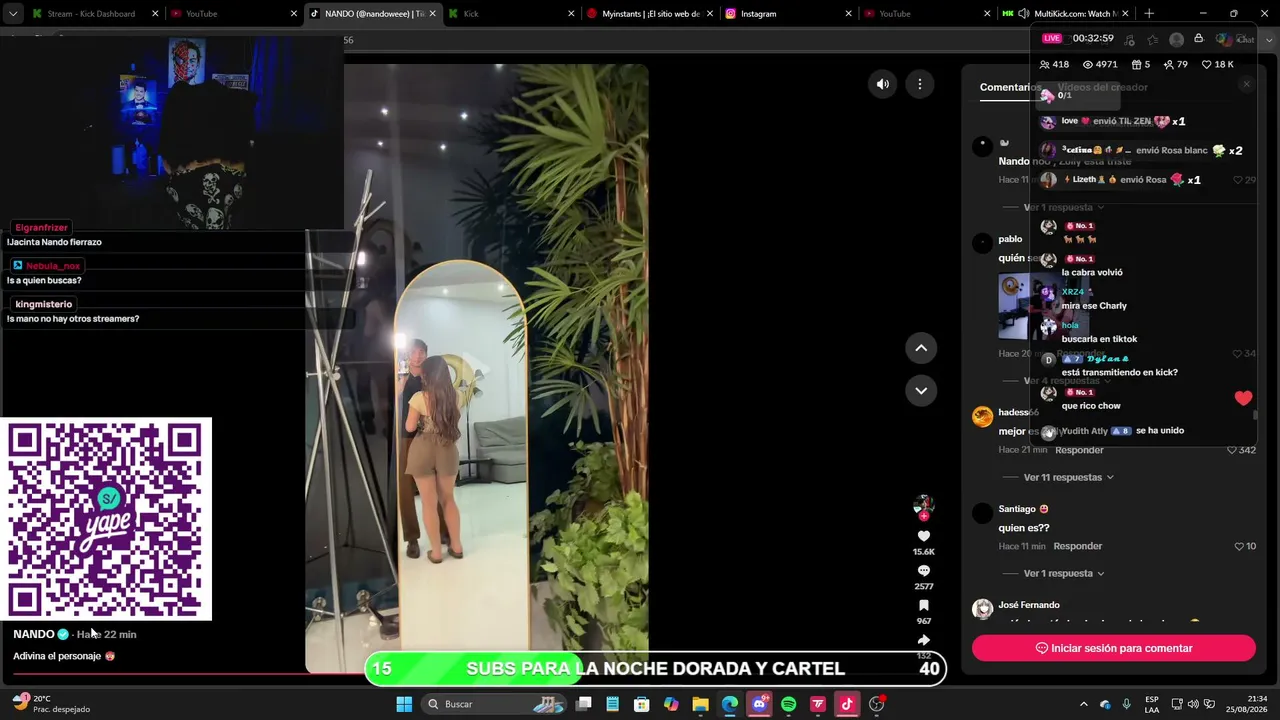
Task: Switch to the Instagram browser tab
Action: [788, 14]
